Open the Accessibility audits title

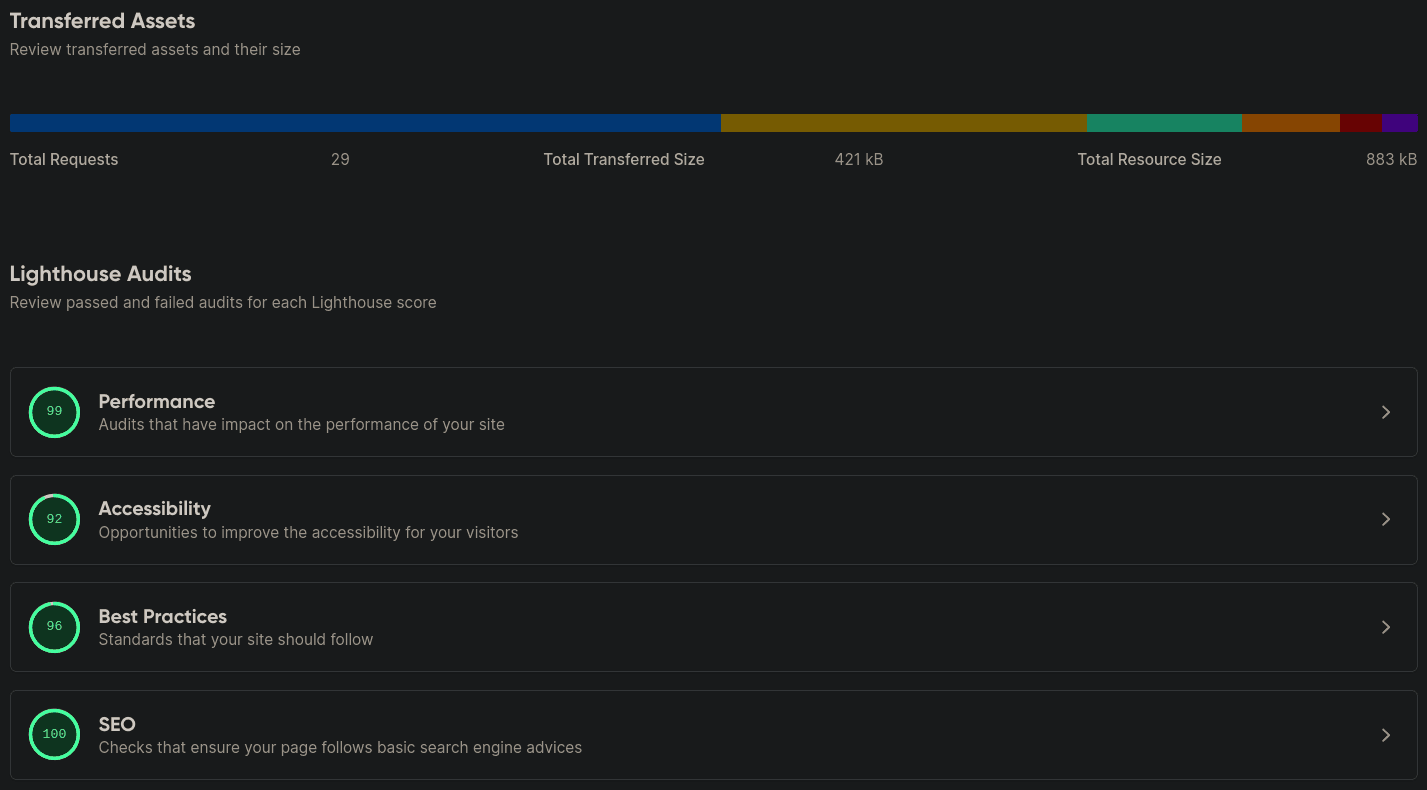pos(155,508)
